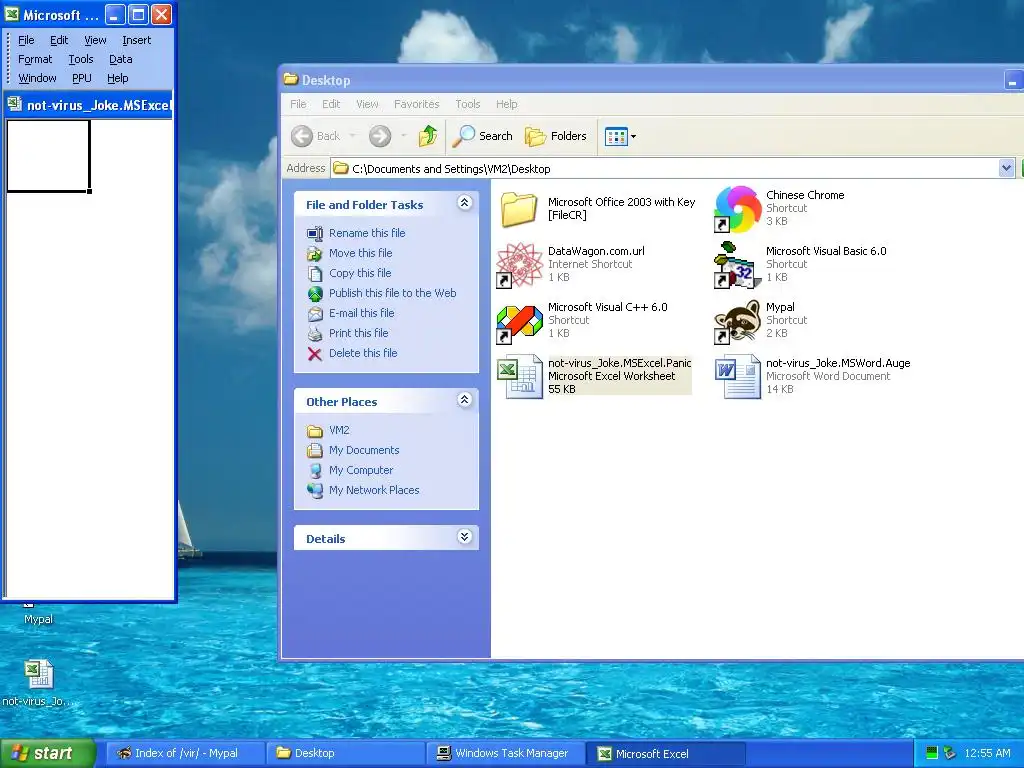
Task: Open My Computer in Other Places
Action: (x=361, y=470)
